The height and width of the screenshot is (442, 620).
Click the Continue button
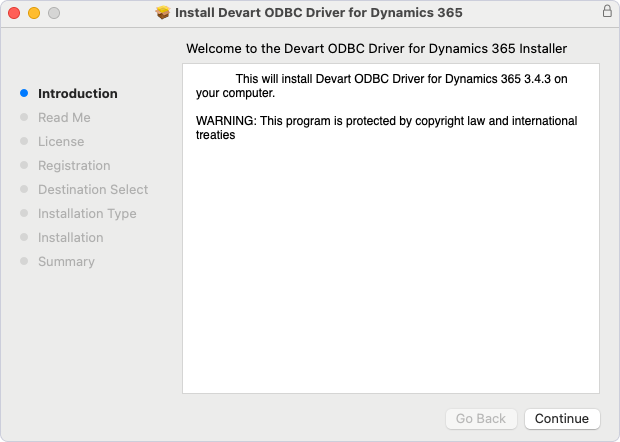[562, 418]
